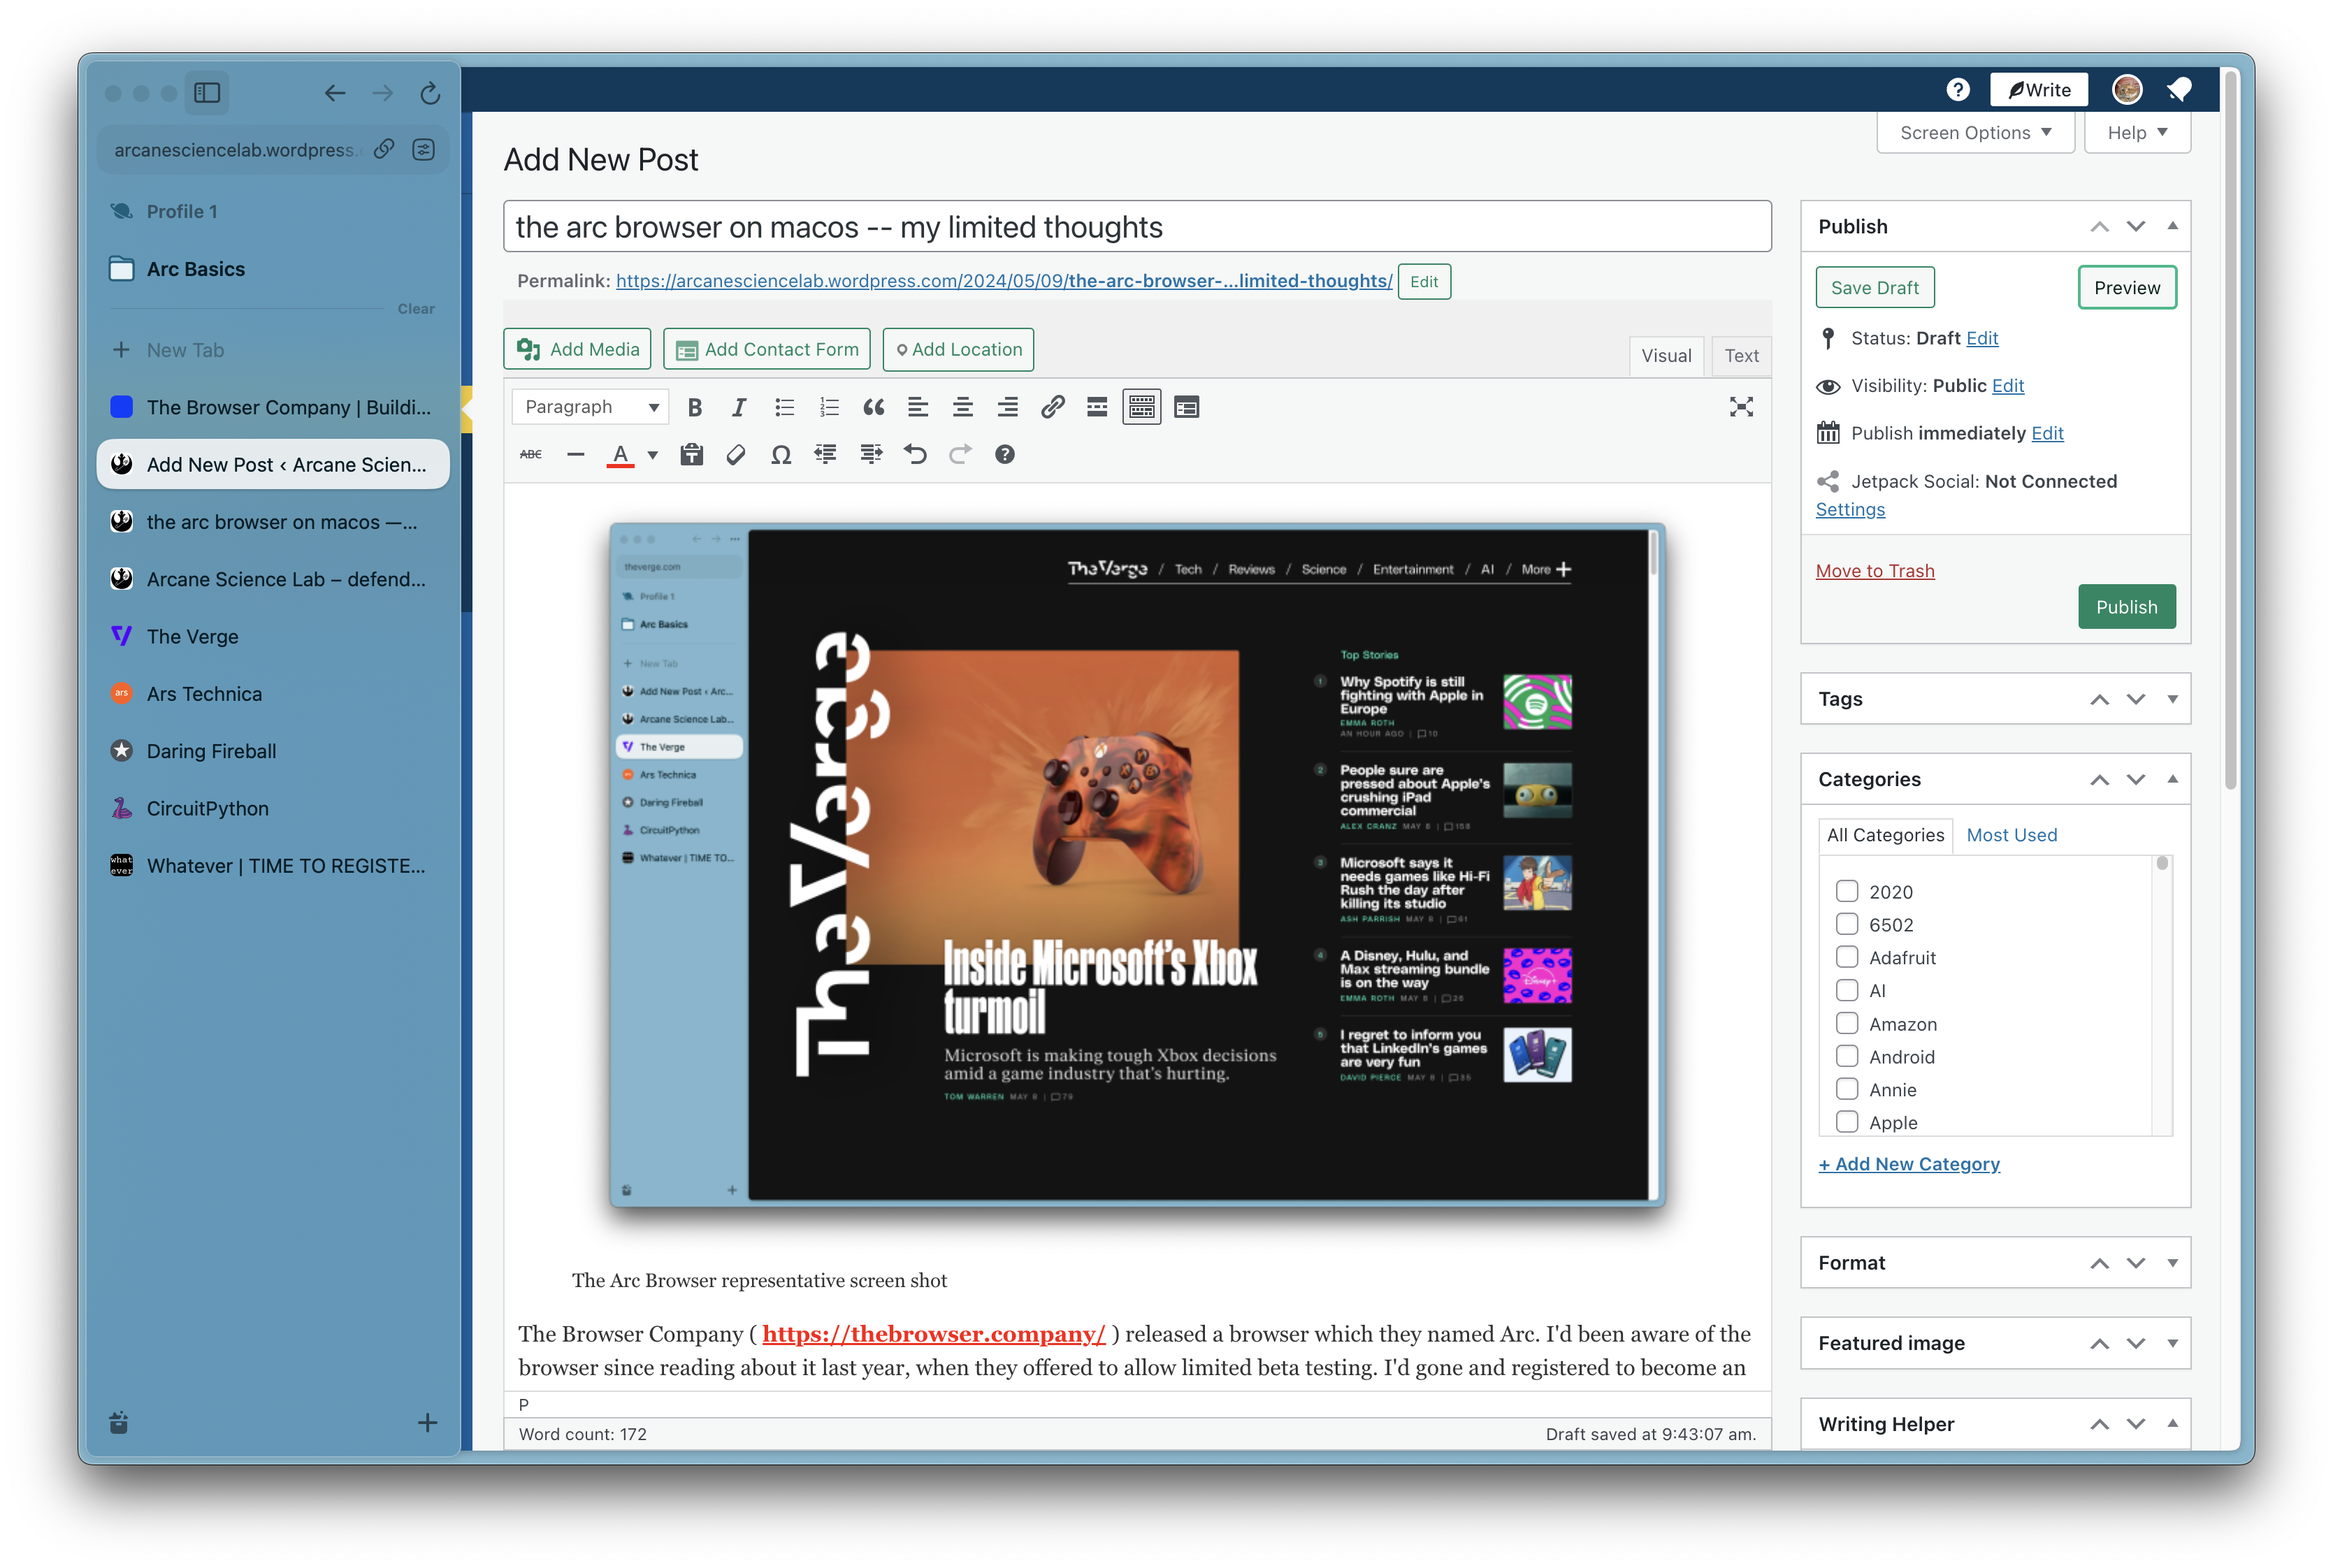Open The Verge tab in sidebar
The height and width of the screenshot is (1568, 2333).
coord(273,637)
